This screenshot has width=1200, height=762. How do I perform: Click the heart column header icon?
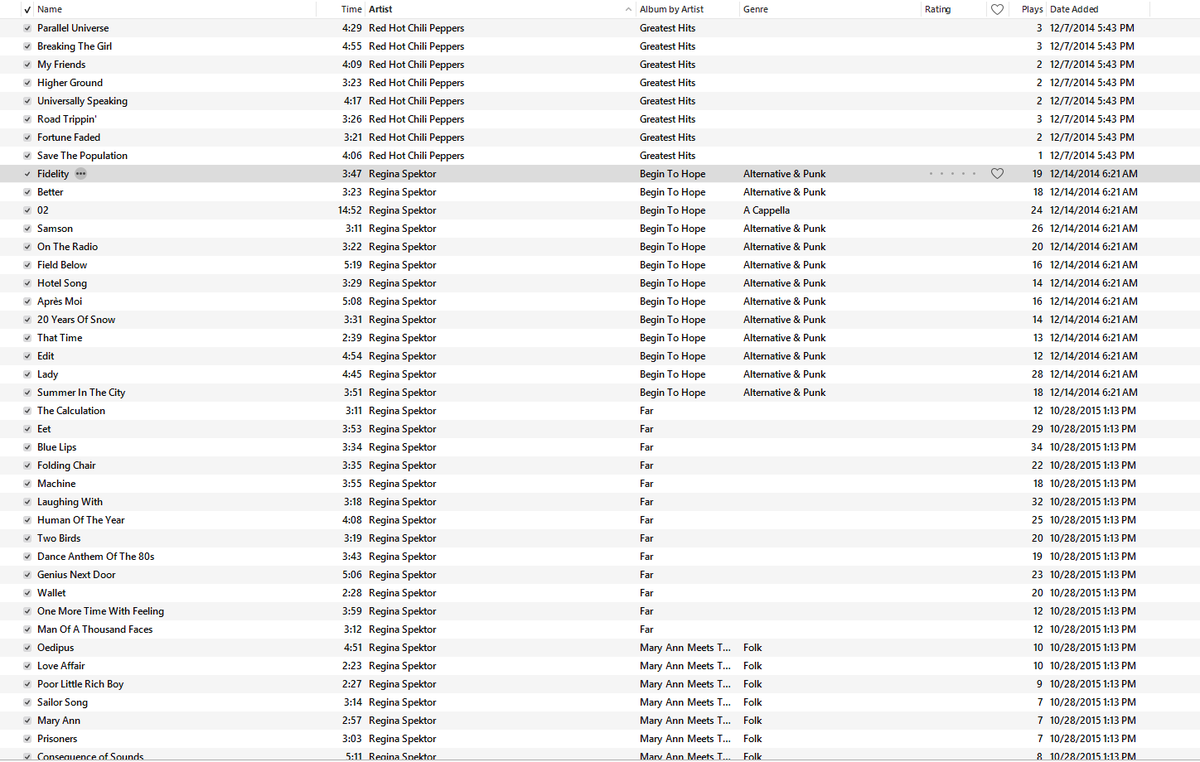[x=996, y=9]
